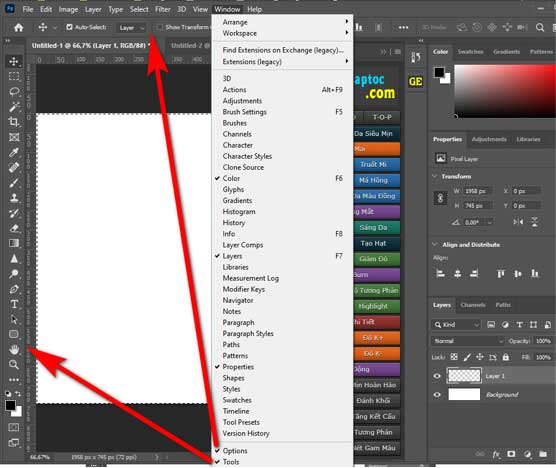Expand the Extensions (legacy) submenu
Image resolution: width=556 pixels, height=468 pixels.
[x=282, y=62]
